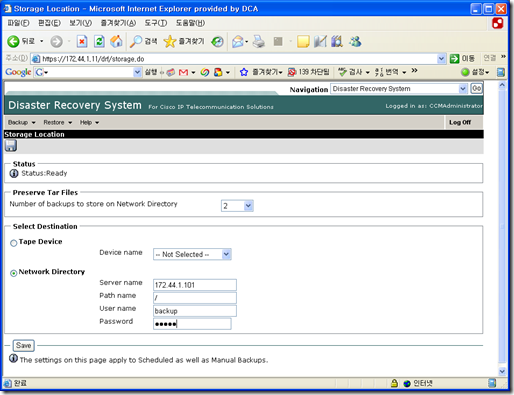
Task: Open the Mail envelope icon
Action: coord(238,42)
